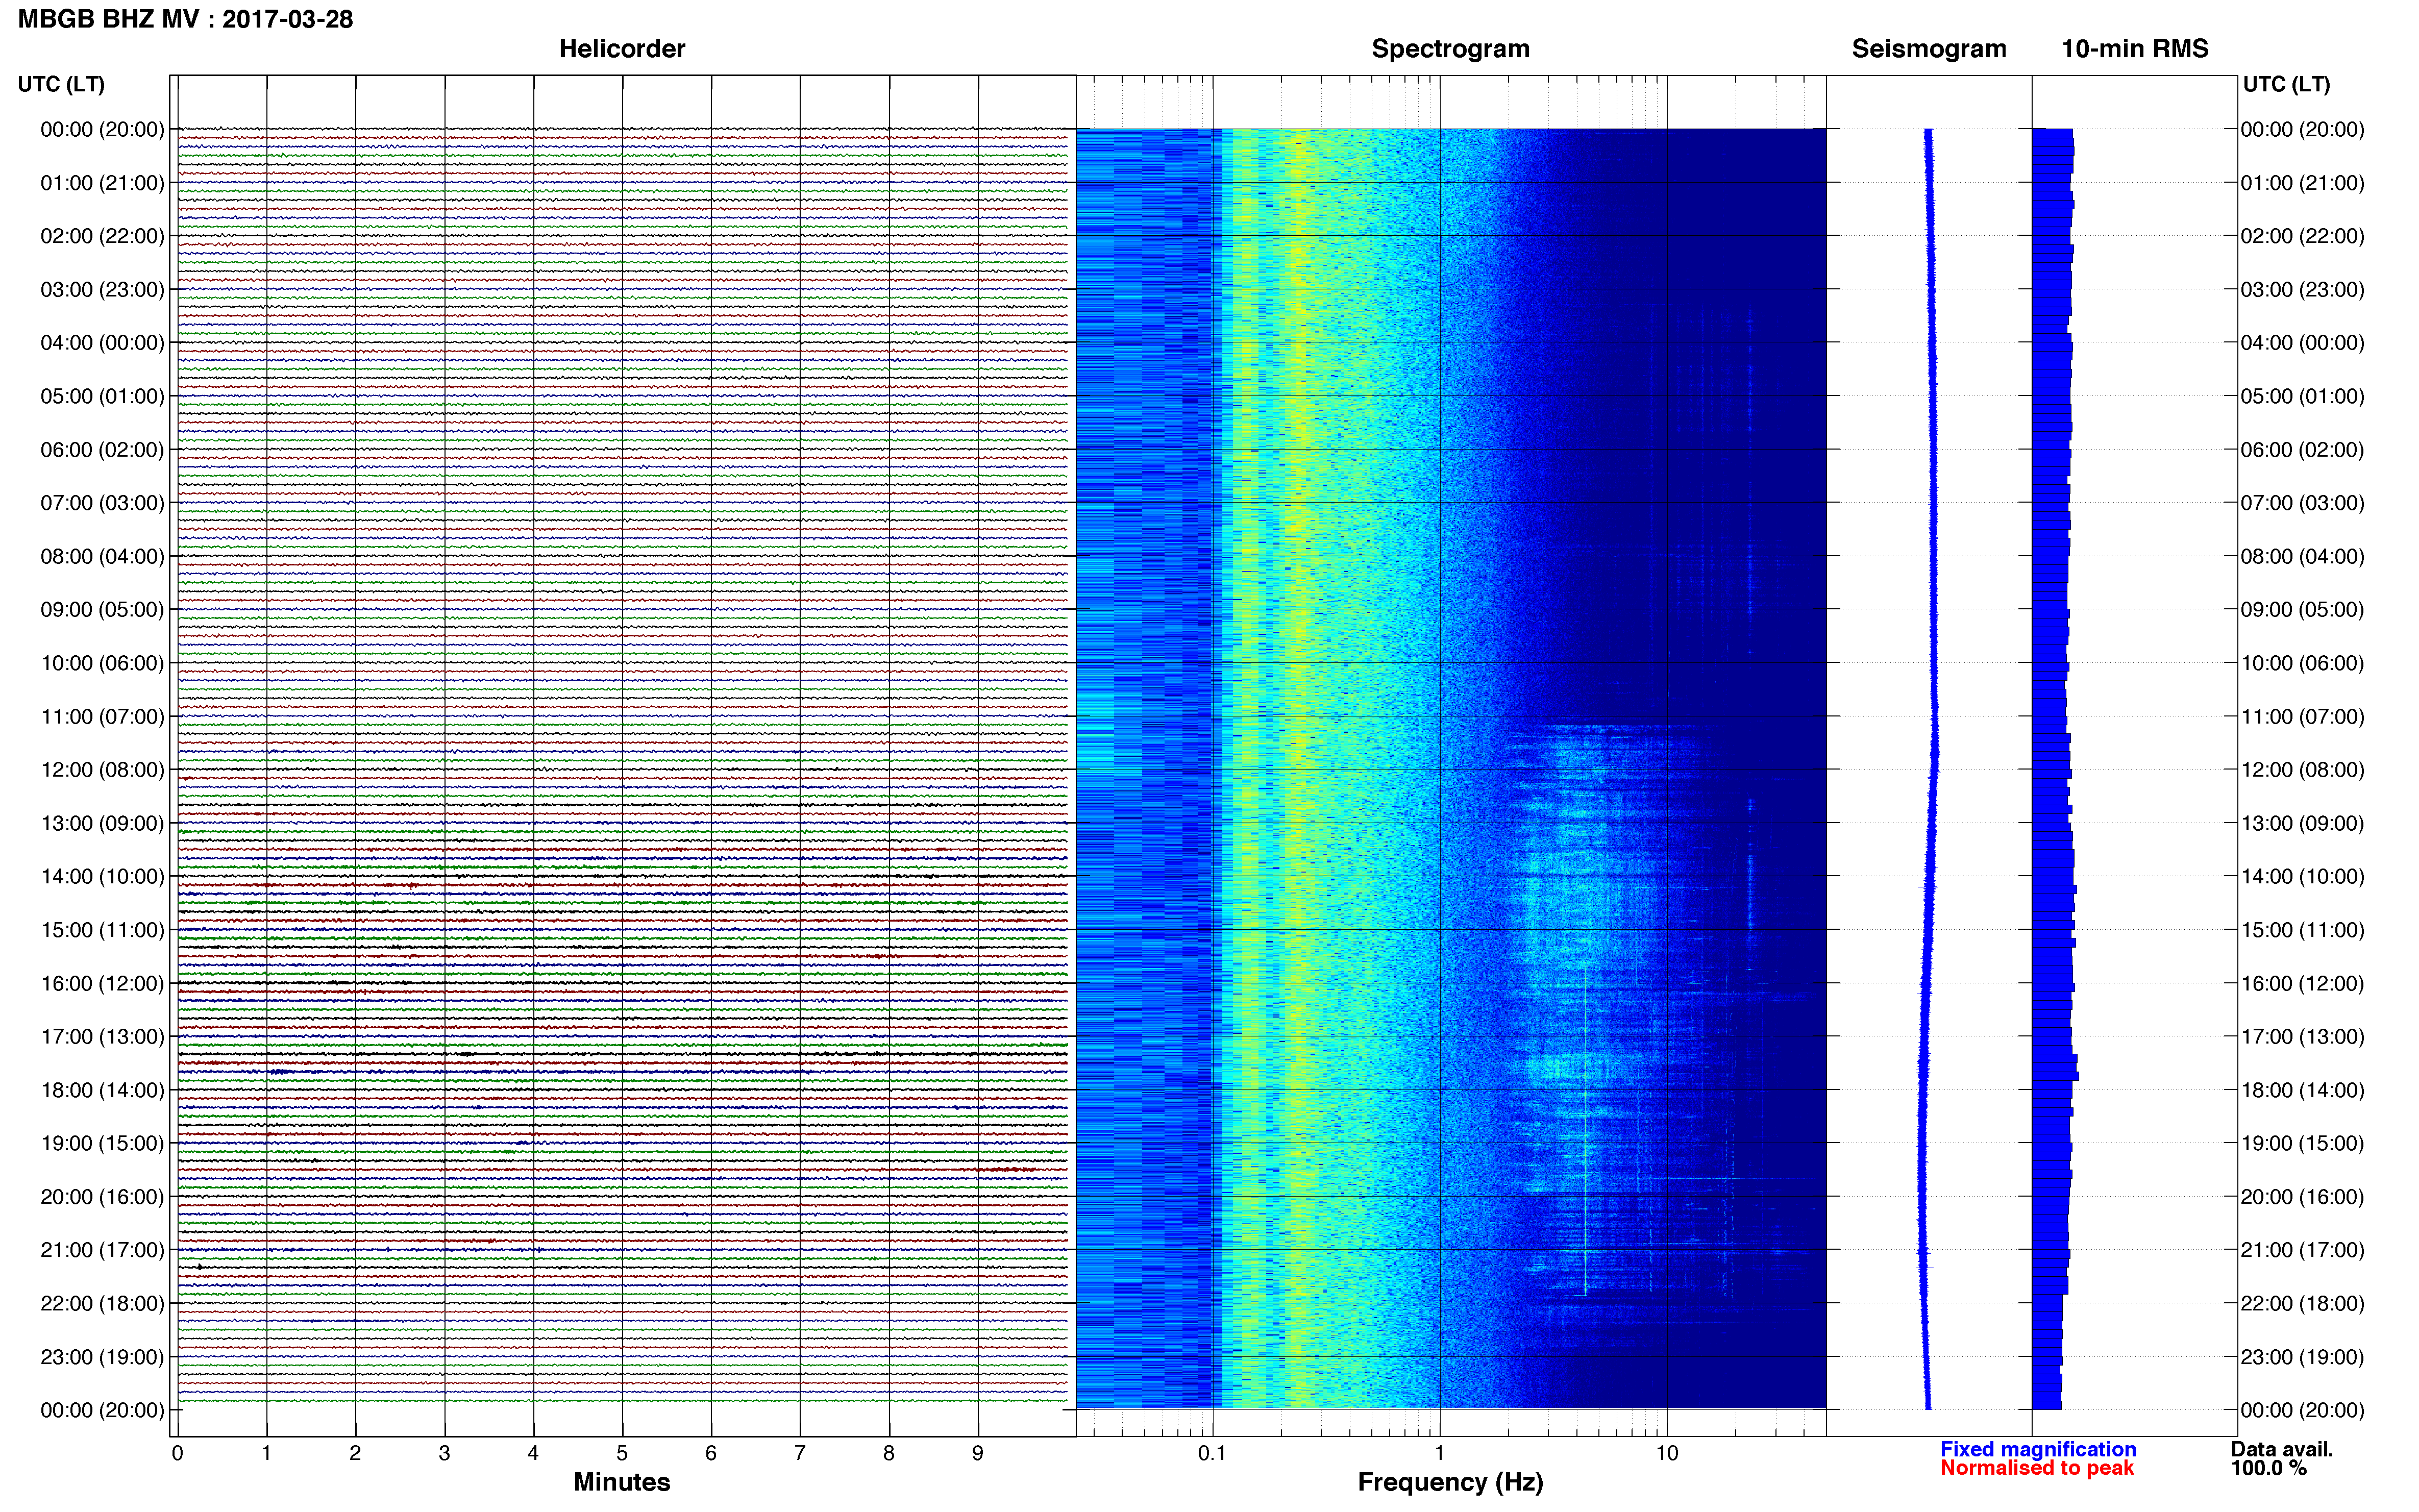This screenshot has width=2419, height=1512.
Task: Click '03:00 (23:00)' on the left time axis
Action: click(102, 290)
